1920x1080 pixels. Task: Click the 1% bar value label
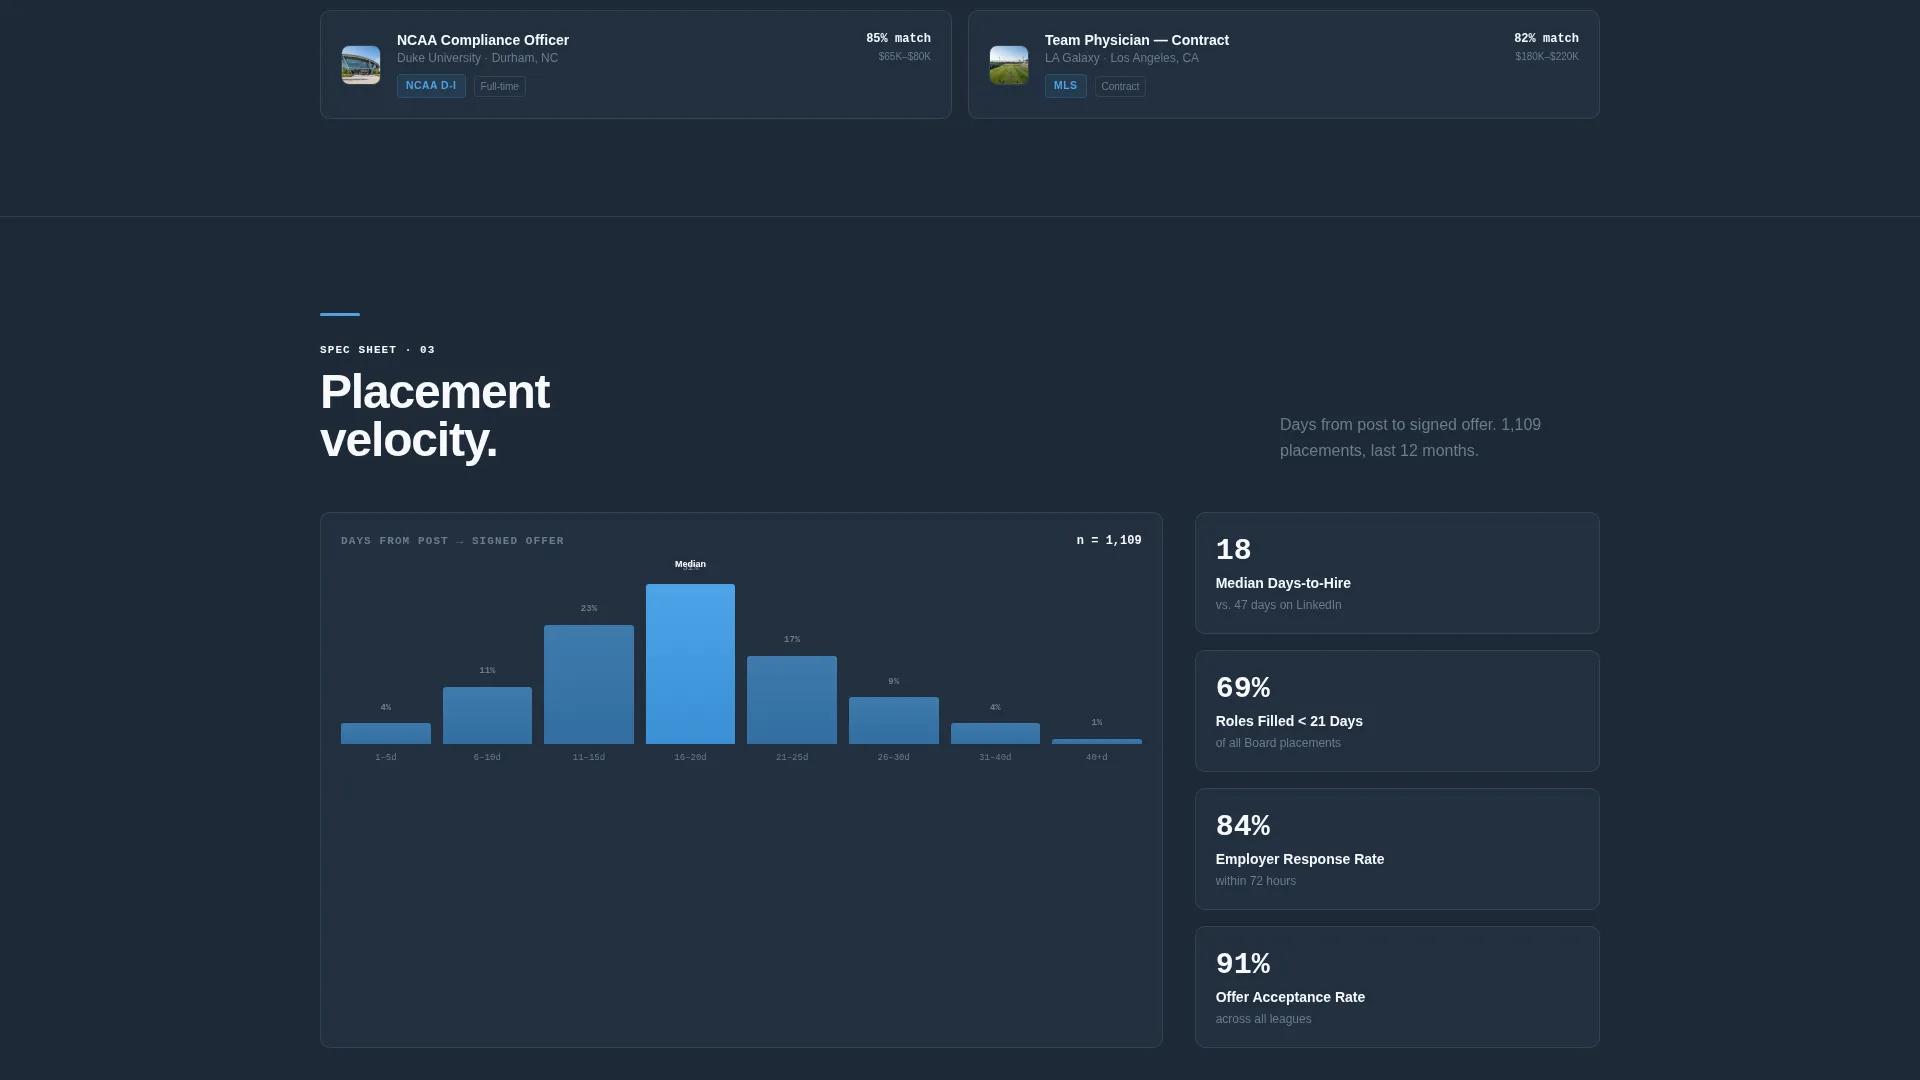tap(1097, 722)
